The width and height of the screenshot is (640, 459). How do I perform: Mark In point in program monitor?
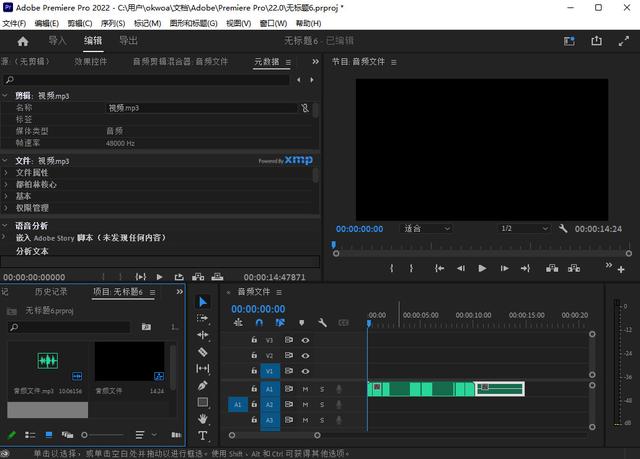pyautogui.click(x=391, y=268)
